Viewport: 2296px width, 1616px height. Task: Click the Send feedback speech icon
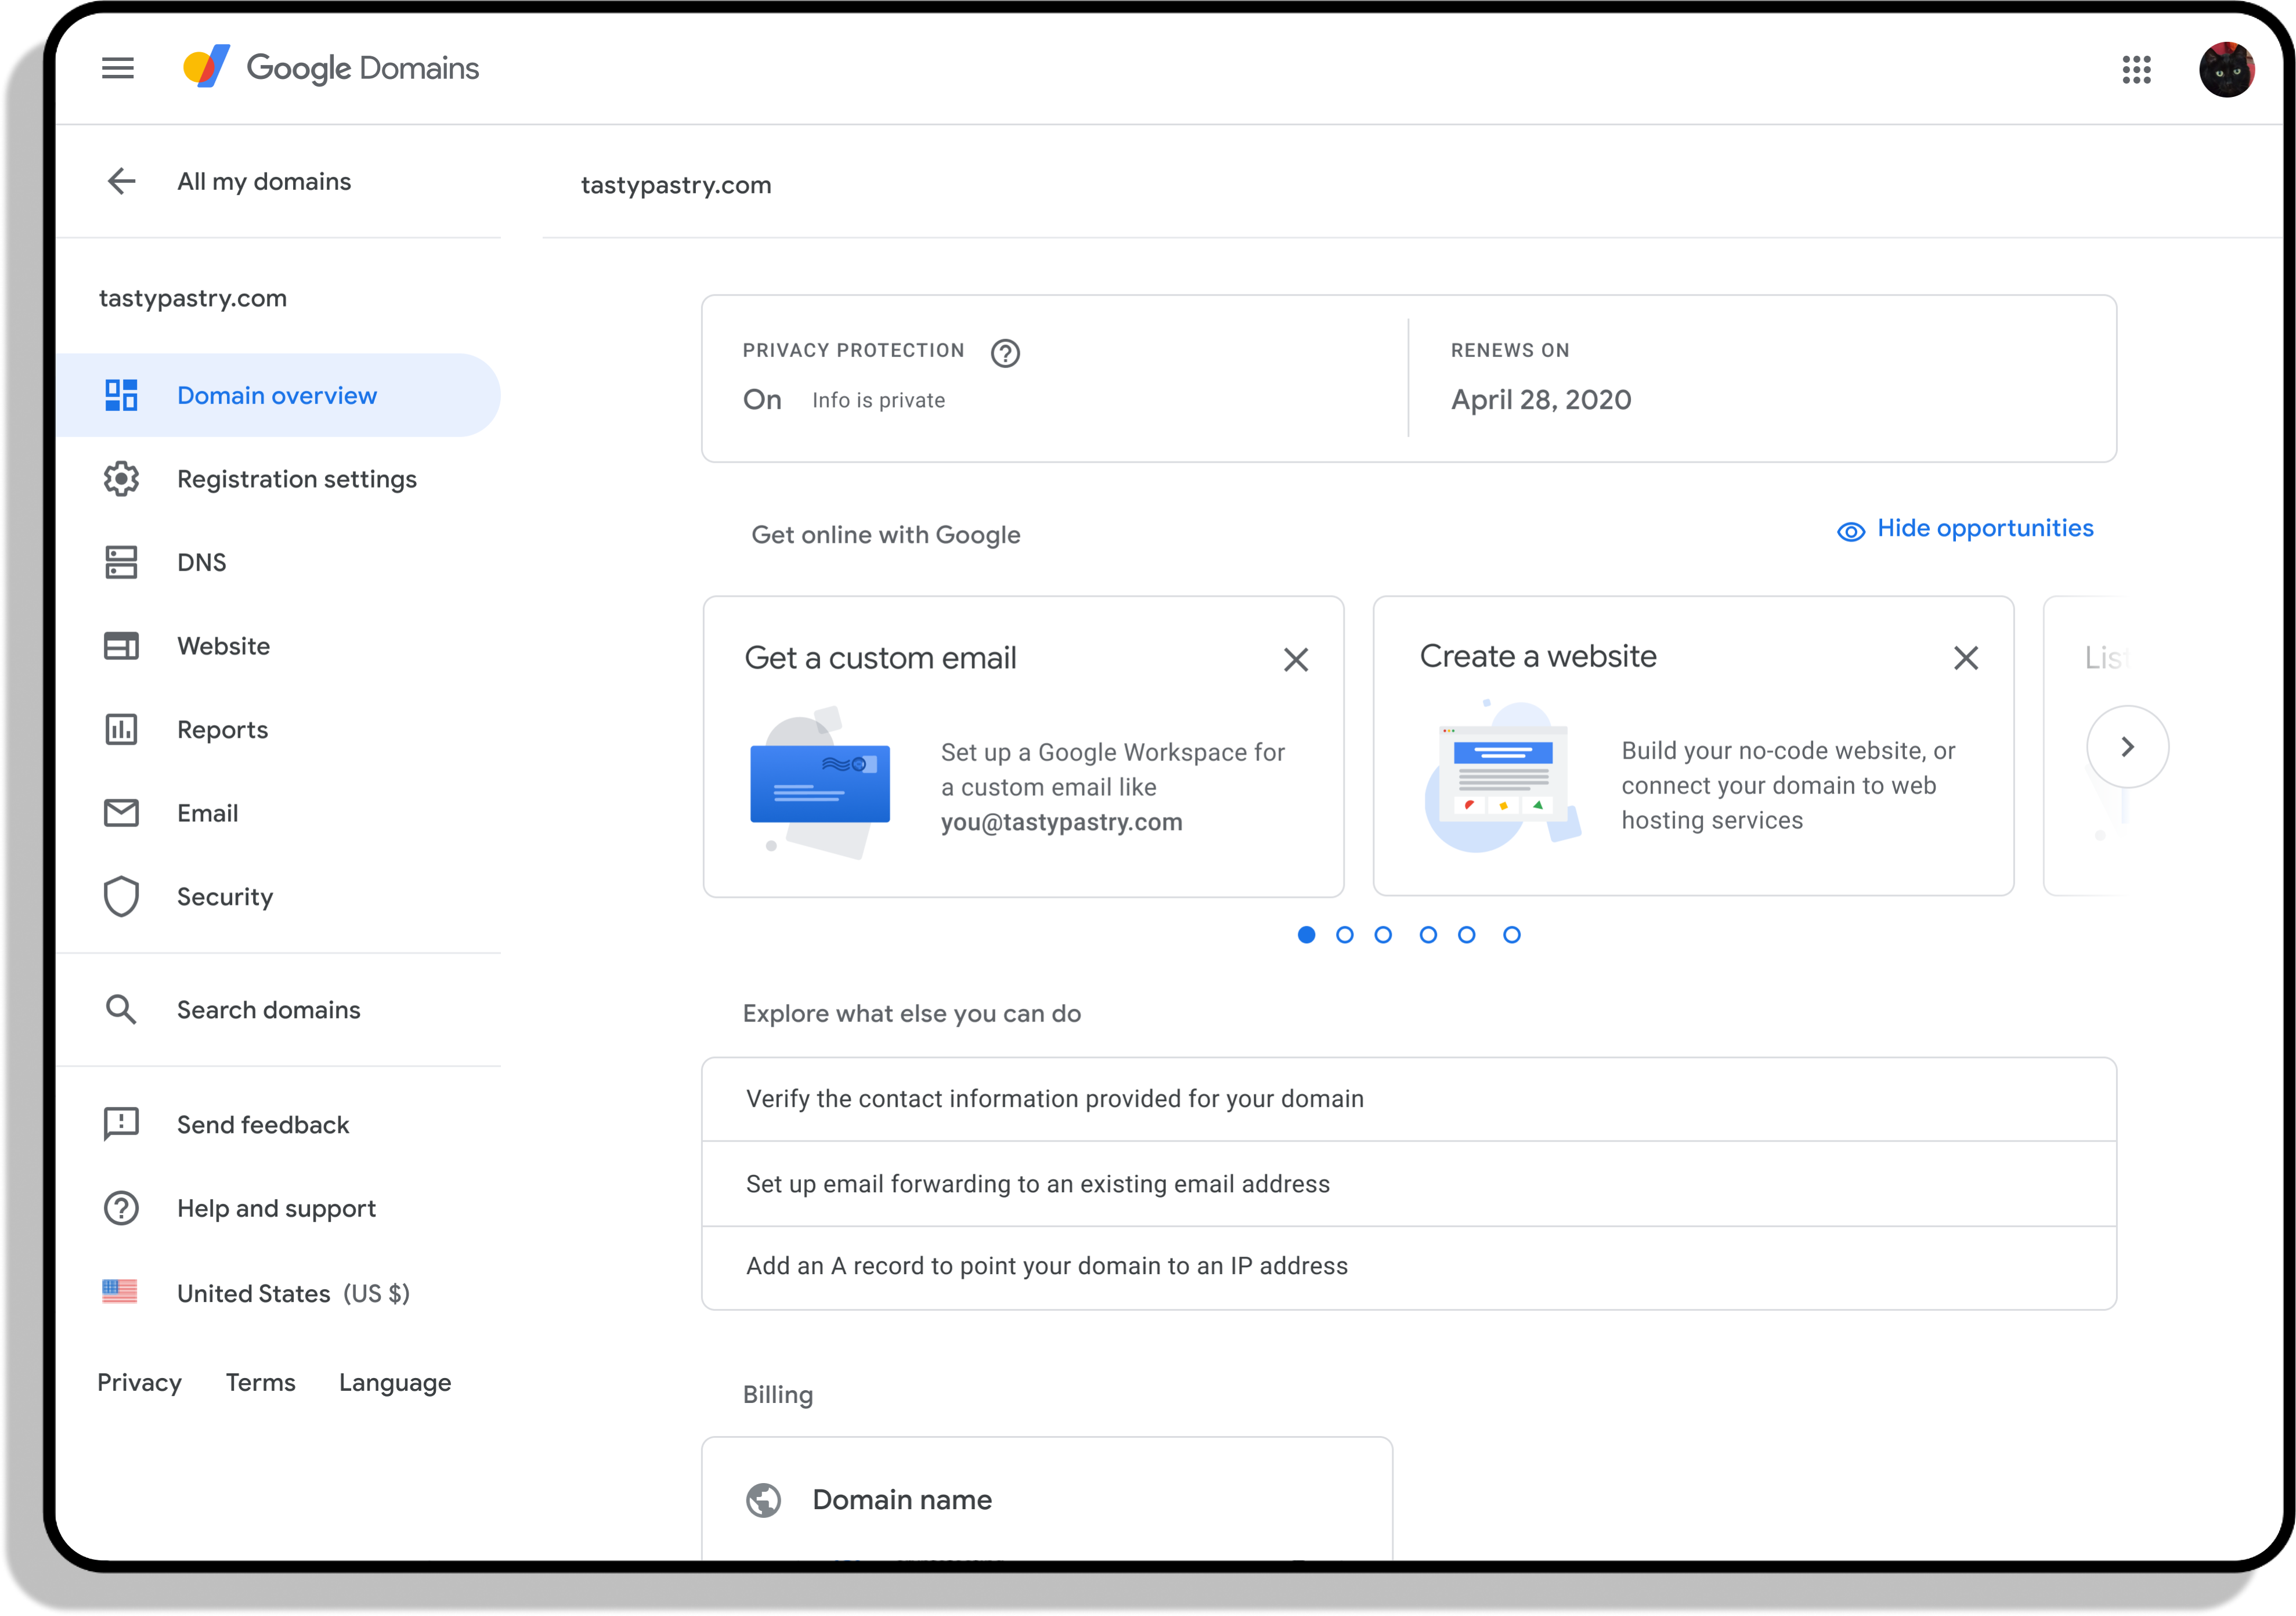121,1124
